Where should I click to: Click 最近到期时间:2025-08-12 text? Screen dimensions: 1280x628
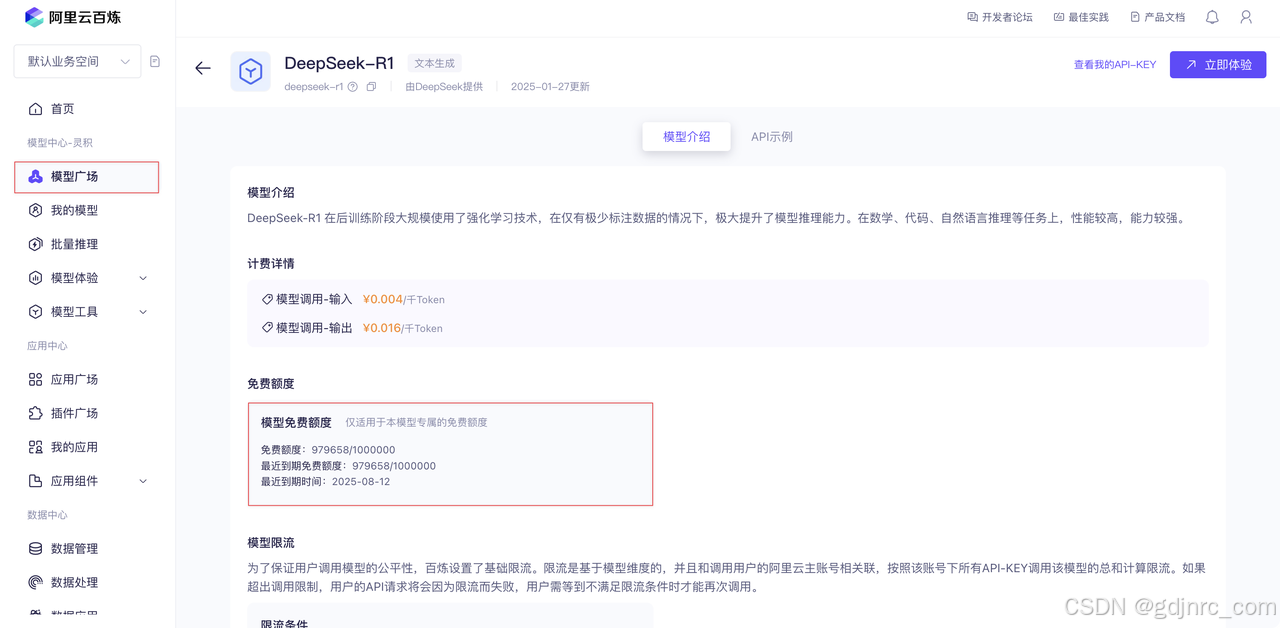point(325,482)
